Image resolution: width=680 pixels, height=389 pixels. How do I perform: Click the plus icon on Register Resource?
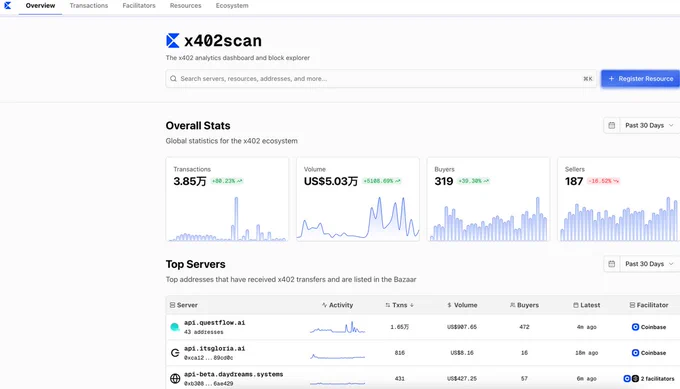pos(611,78)
